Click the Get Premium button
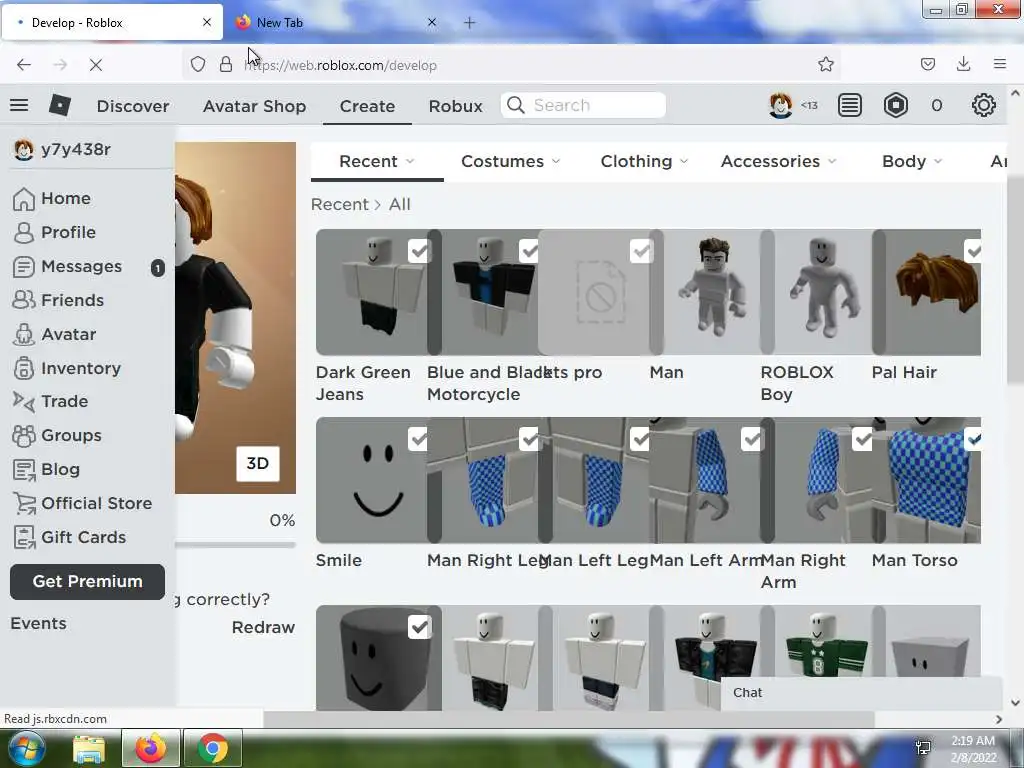1024x768 pixels. pyautogui.click(x=88, y=581)
